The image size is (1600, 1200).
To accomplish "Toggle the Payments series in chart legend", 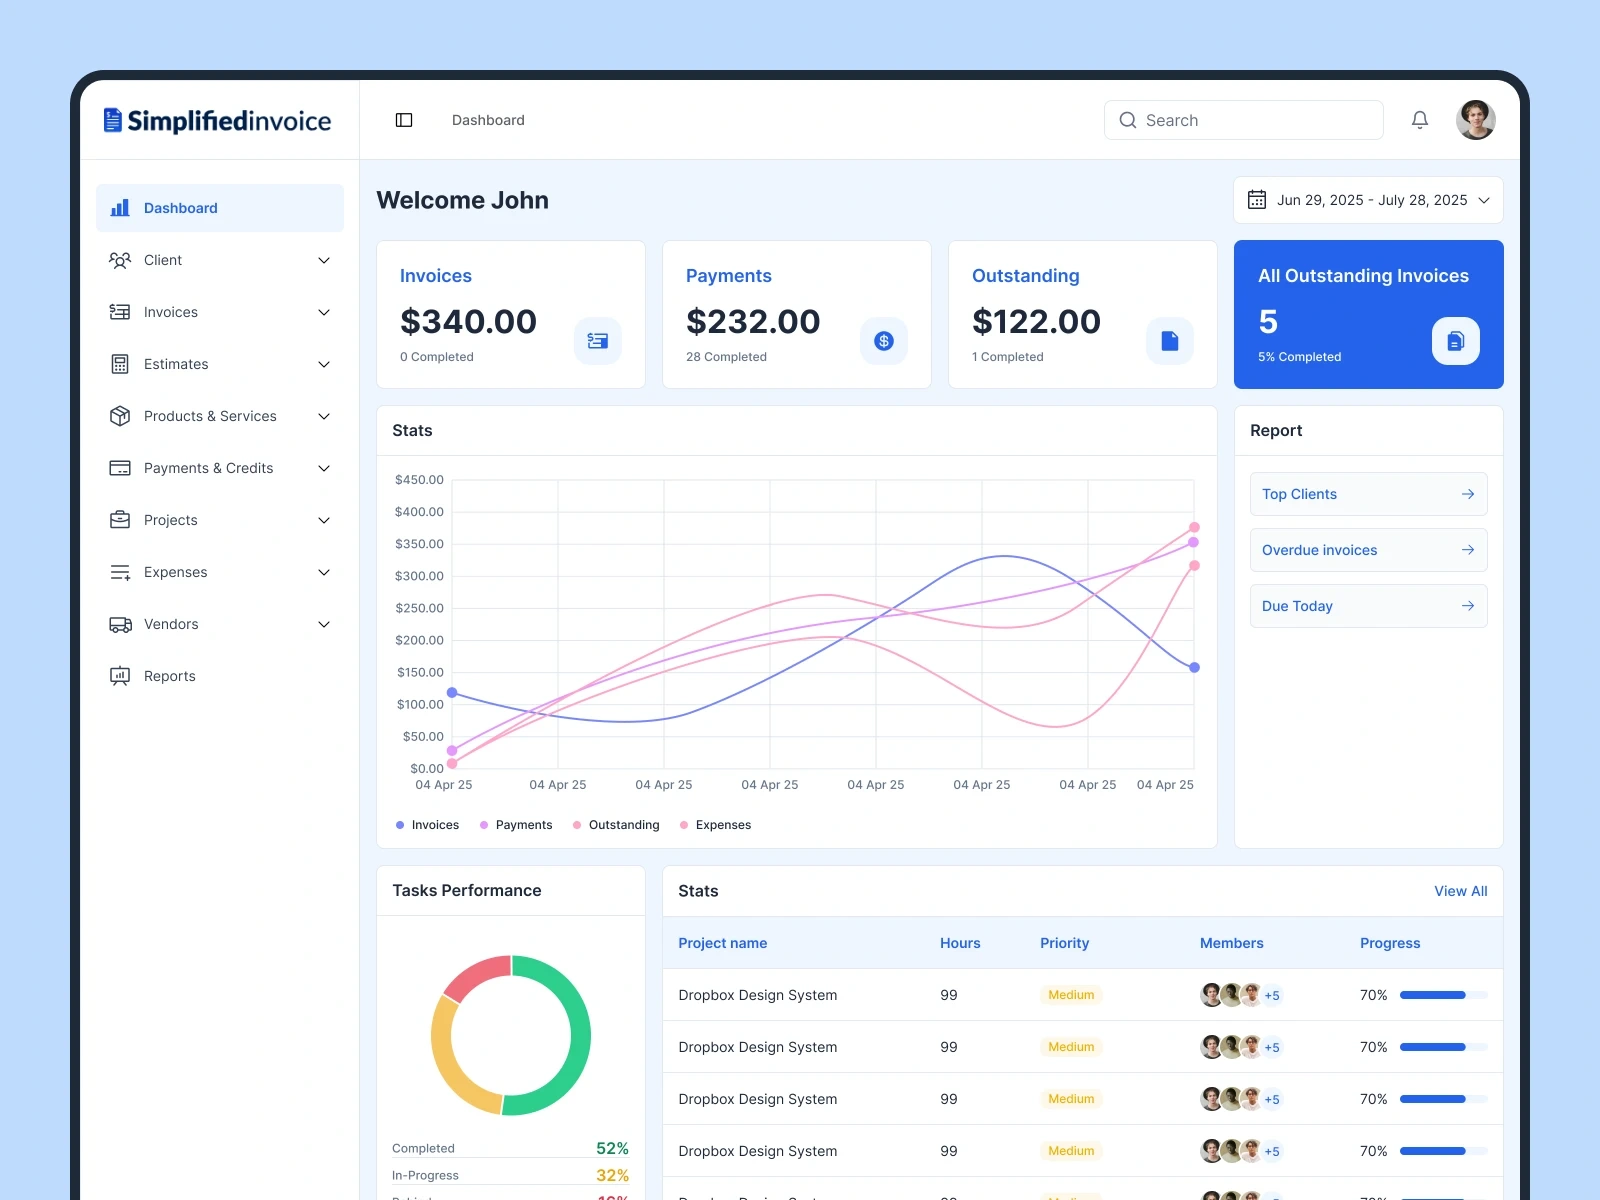I will [x=516, y=825].
